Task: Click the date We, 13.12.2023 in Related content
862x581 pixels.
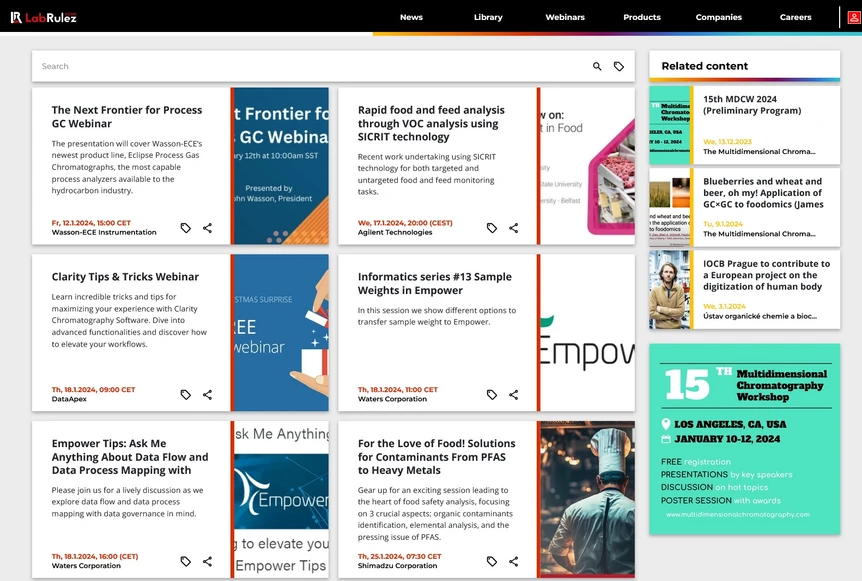Action: [x=727, y=142]
